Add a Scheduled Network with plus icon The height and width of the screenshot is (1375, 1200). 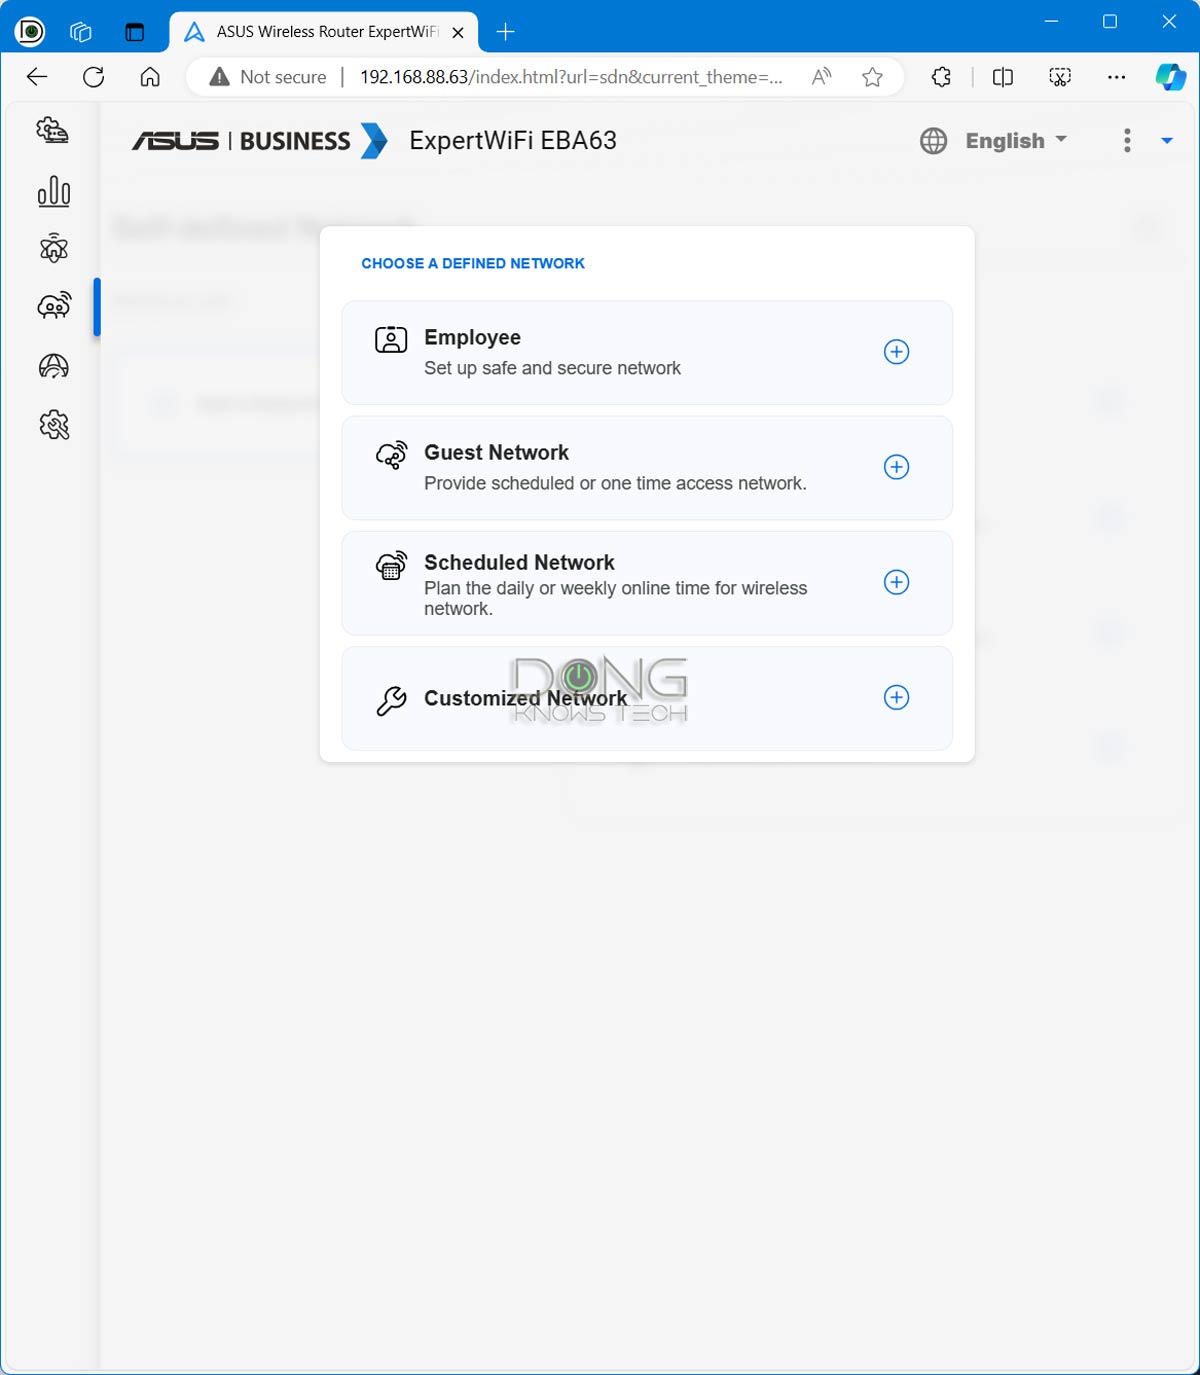[x=896, y=582]
